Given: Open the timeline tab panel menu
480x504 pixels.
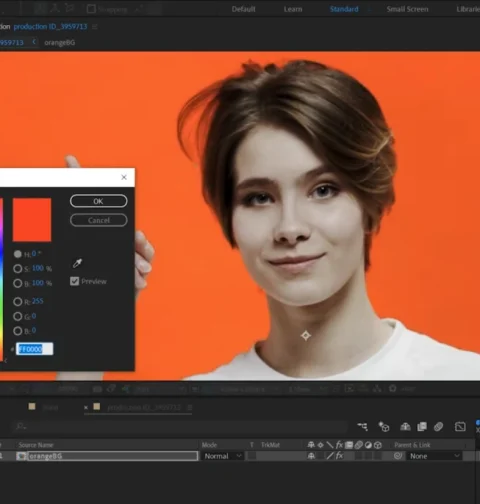Looking at the screenshot, I should [190, 407].
